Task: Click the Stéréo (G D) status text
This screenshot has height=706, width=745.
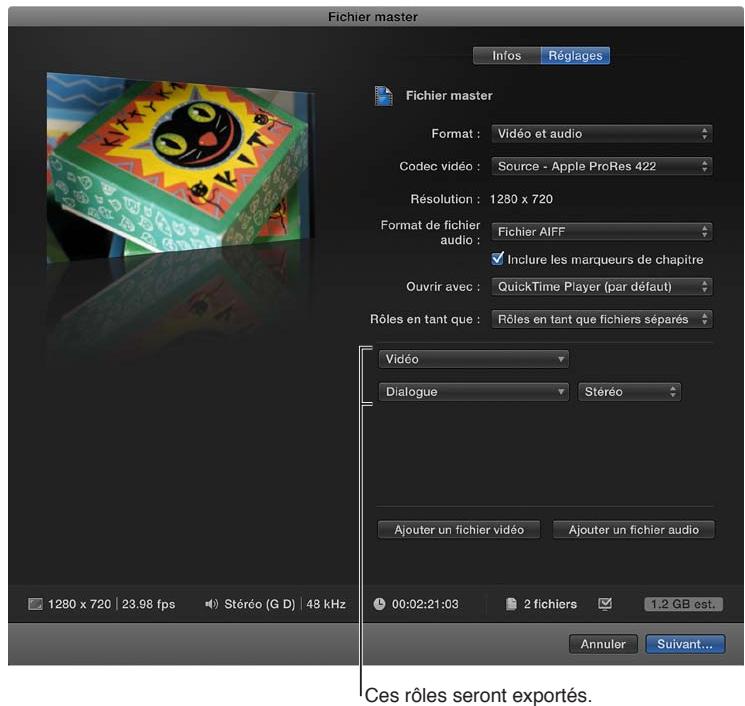Action: 259,604
